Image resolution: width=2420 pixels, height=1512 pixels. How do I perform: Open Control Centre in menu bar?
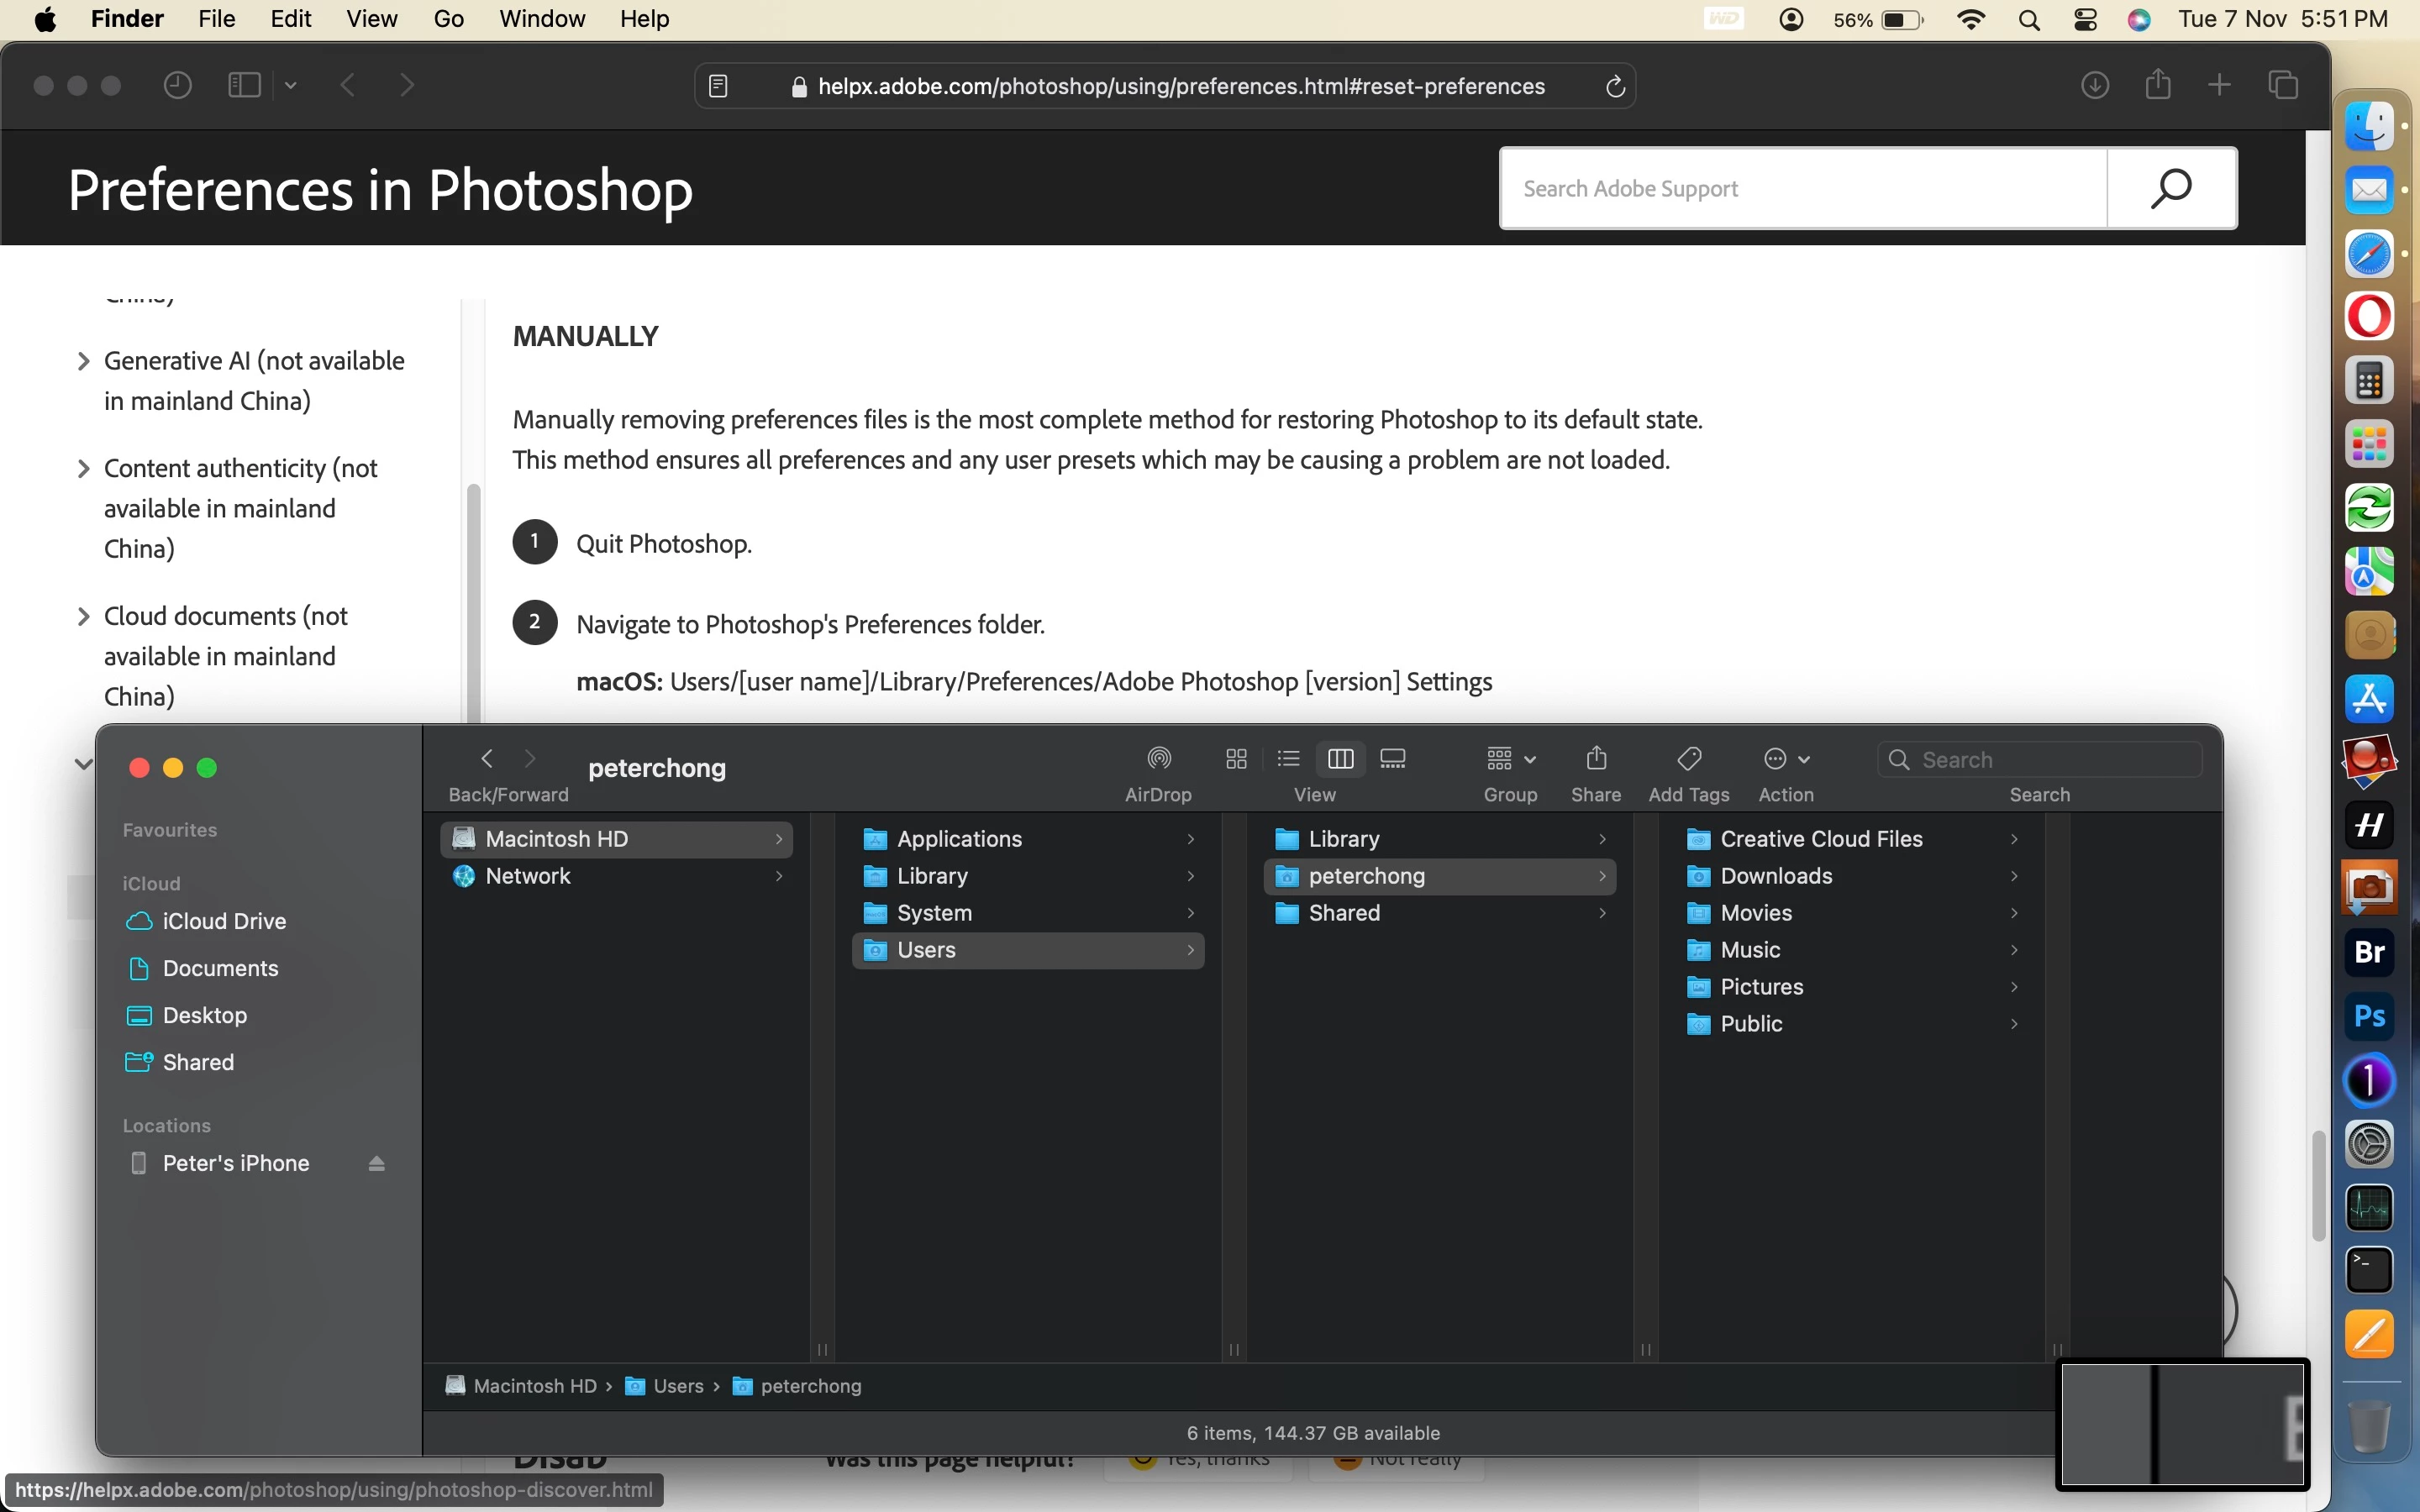click(2085, 19)
